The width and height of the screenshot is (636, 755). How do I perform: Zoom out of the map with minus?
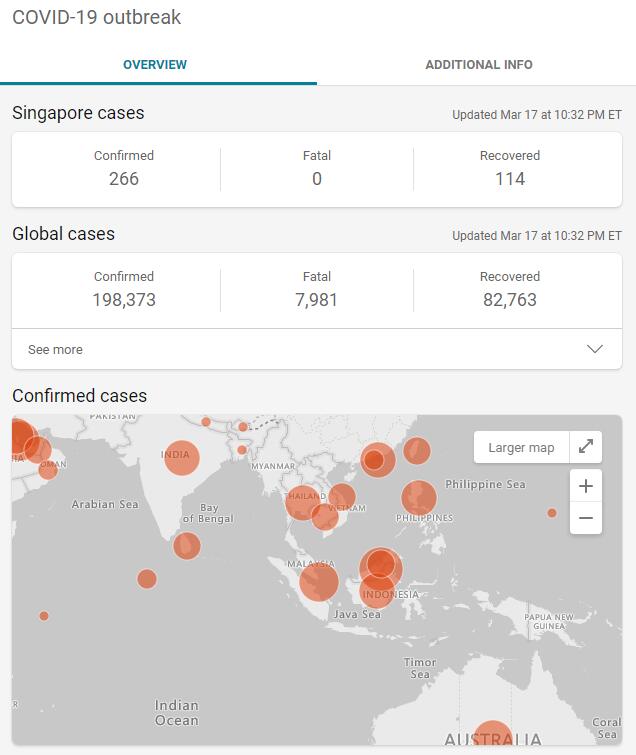(585, 518)
